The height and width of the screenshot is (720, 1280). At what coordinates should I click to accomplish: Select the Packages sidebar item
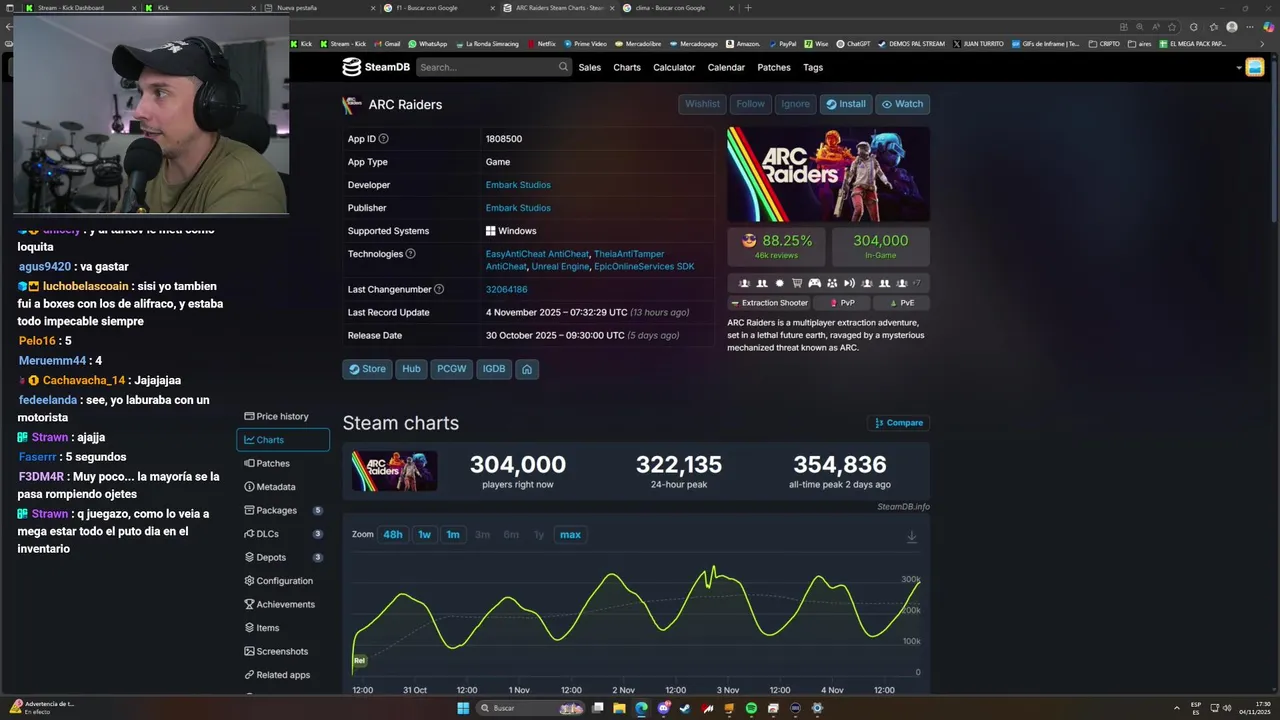pyautogui.click(x=283, y=510)
